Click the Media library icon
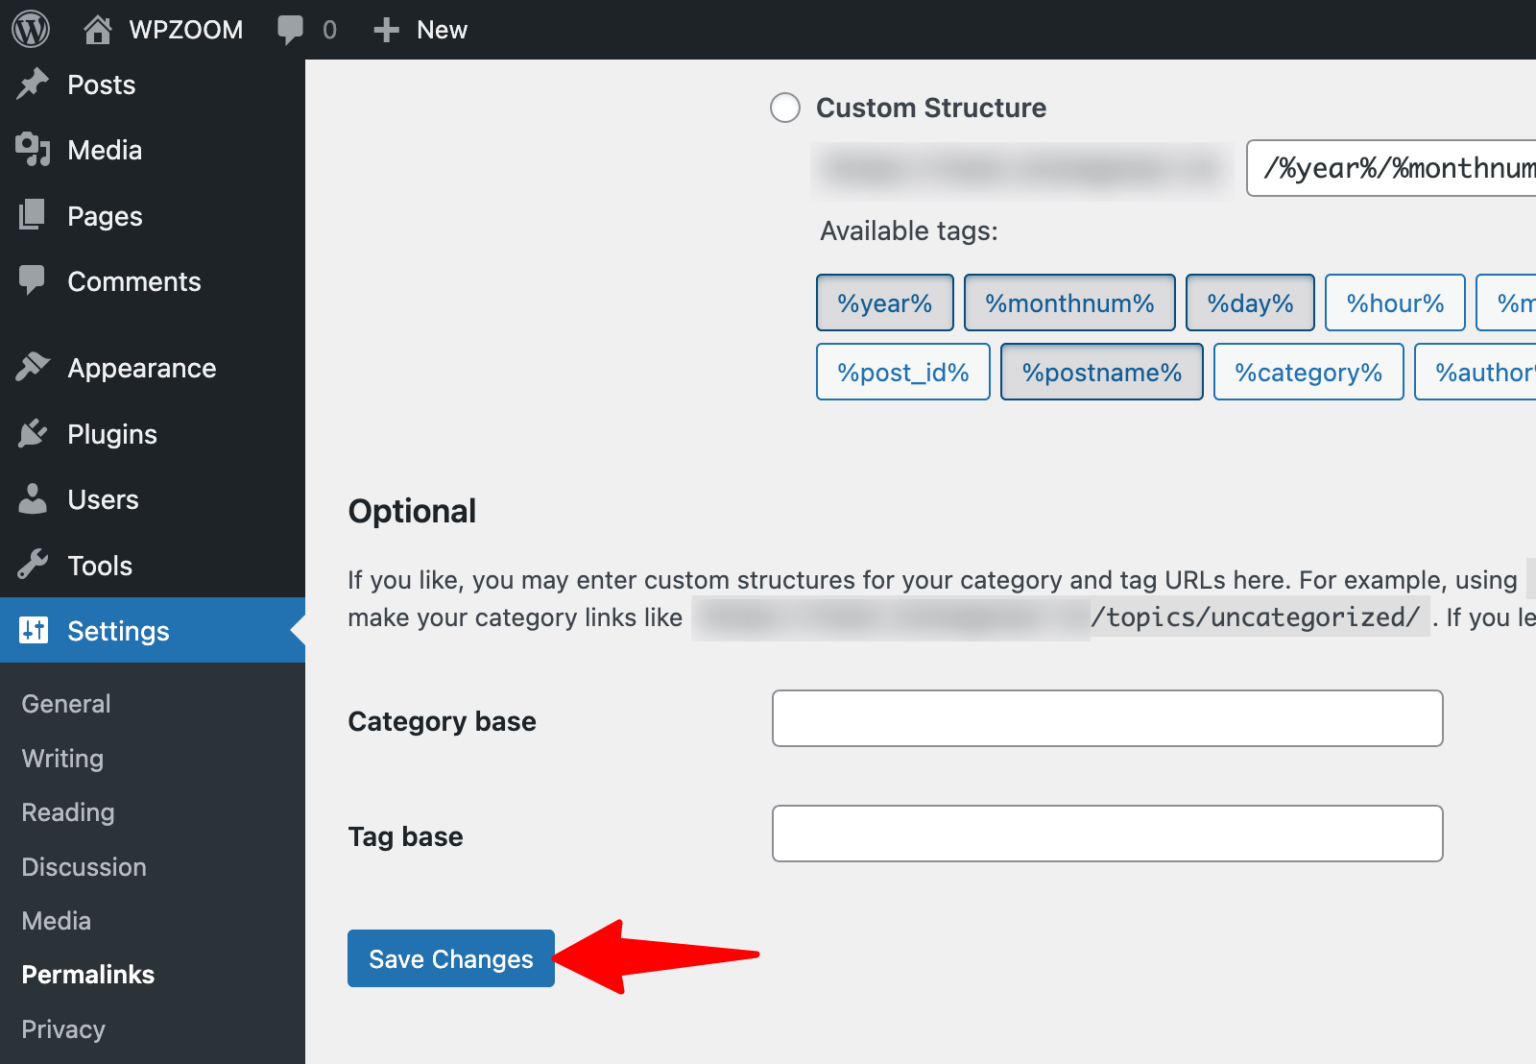The height and width of the screenshot is (1064, 1536). point(32,150)
